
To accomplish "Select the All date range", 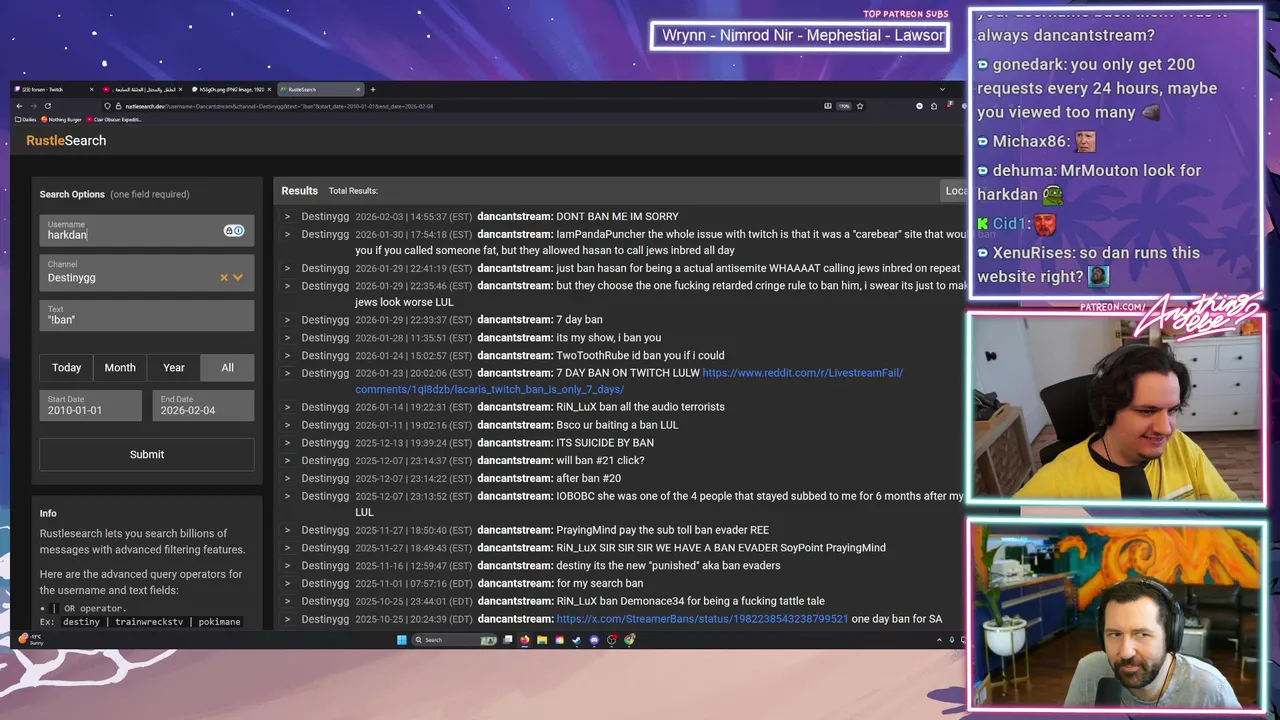I will click(228, 368).
